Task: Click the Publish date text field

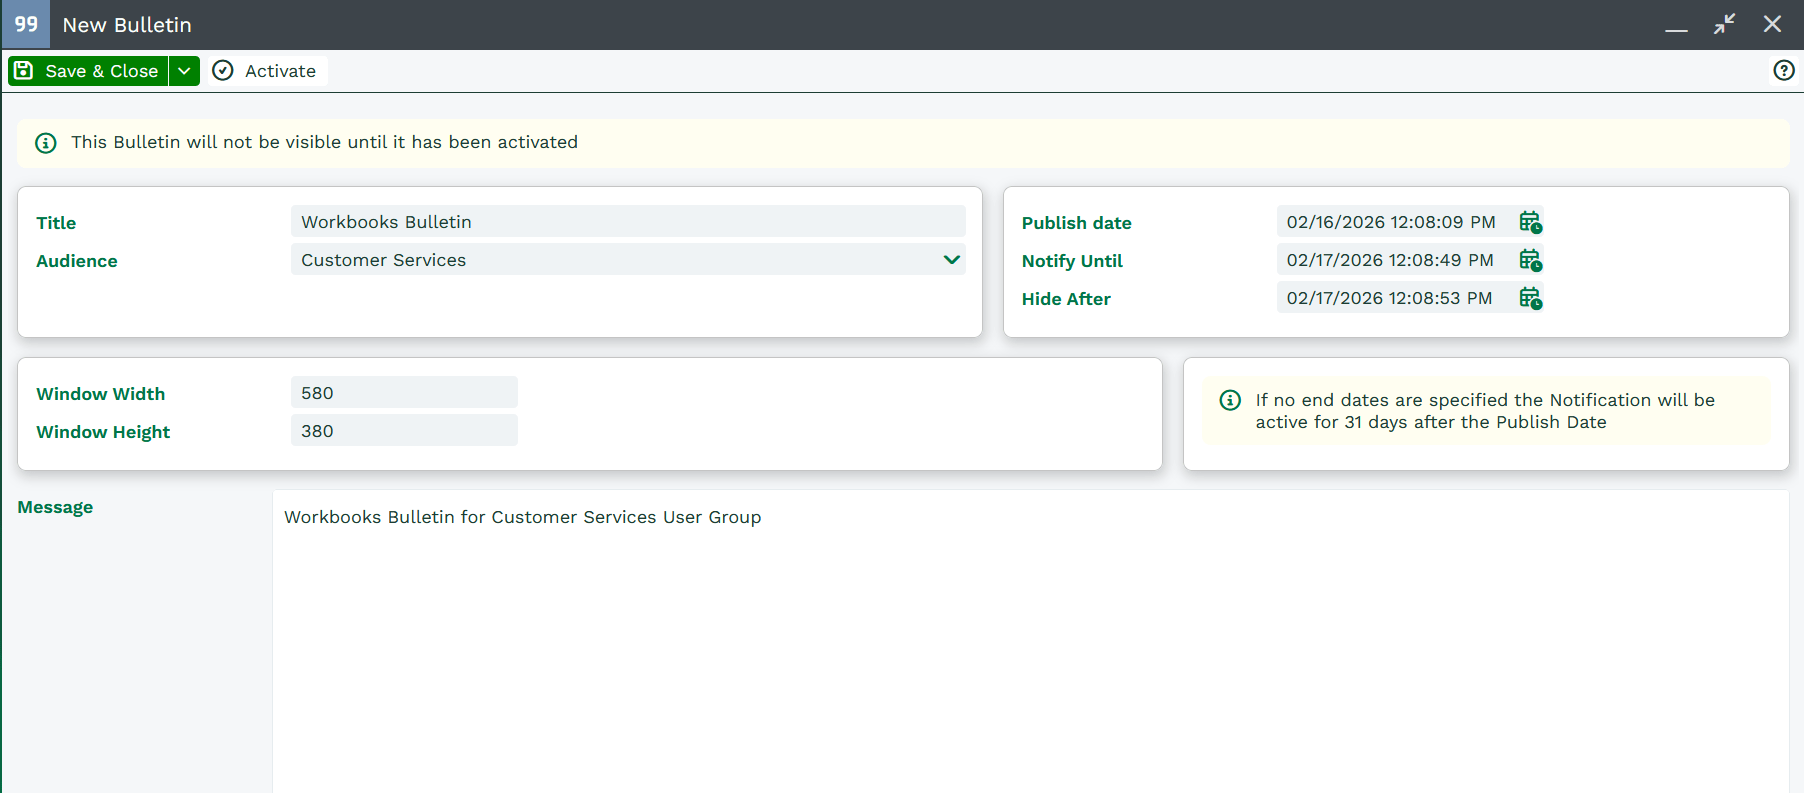Action: pos(1392,222)
